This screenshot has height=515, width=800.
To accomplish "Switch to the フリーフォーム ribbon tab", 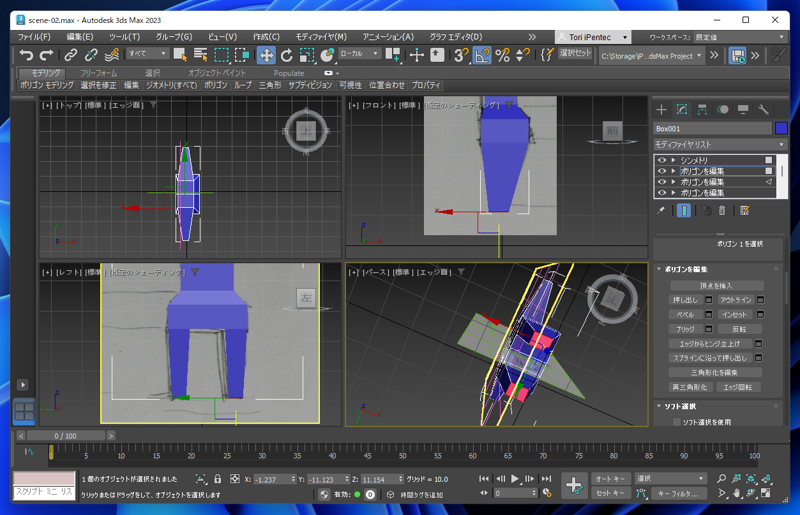I will (98, 73).
